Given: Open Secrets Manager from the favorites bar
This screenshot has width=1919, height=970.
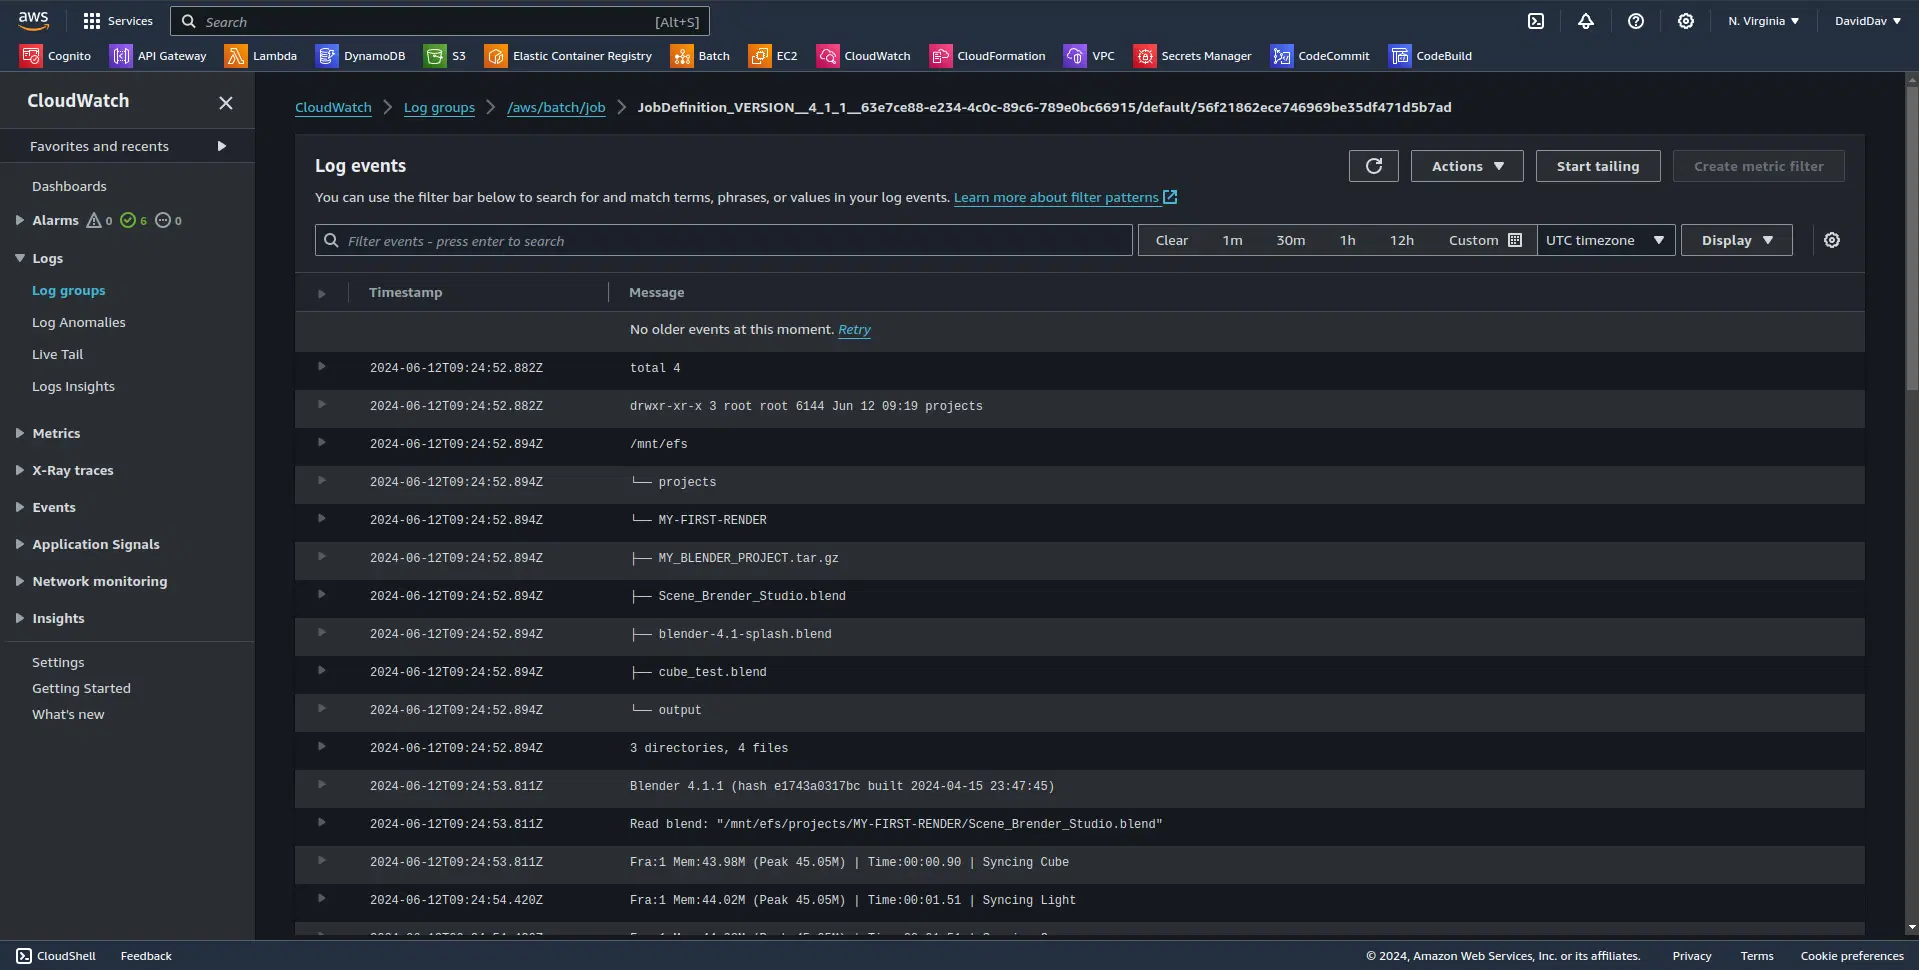Looking at the screenshot, I should (x=1192, y=56).
